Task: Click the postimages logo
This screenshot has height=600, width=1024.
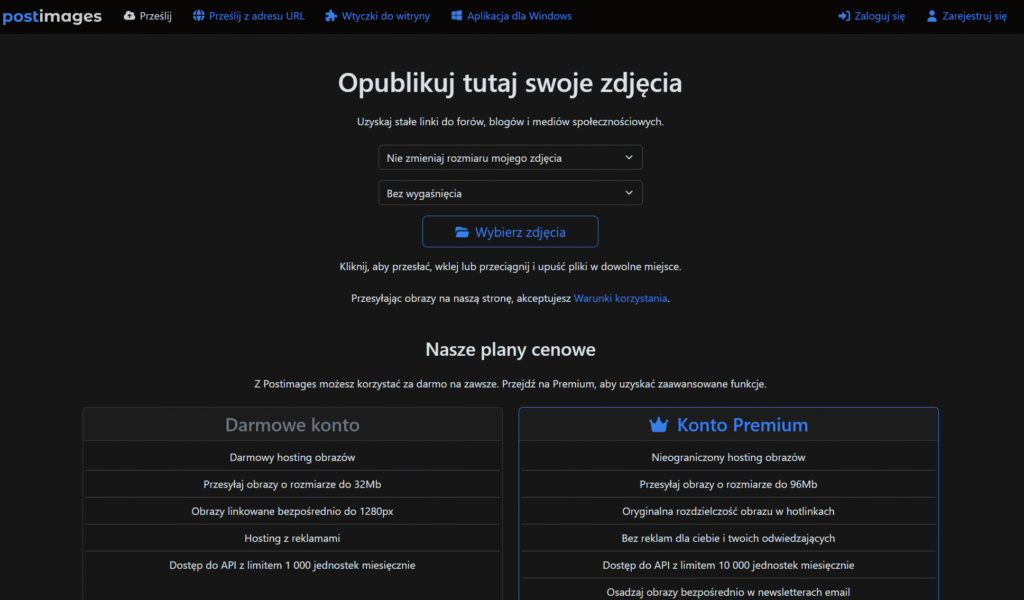Action: pos(52,15)
